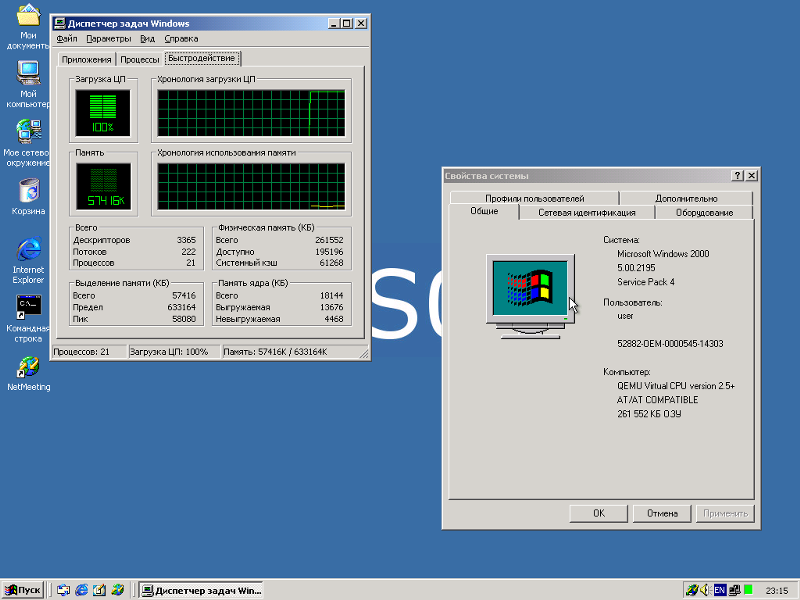Click the Service Pack 4 text
This screenshot has height=600, width=800.
[645, 282]
